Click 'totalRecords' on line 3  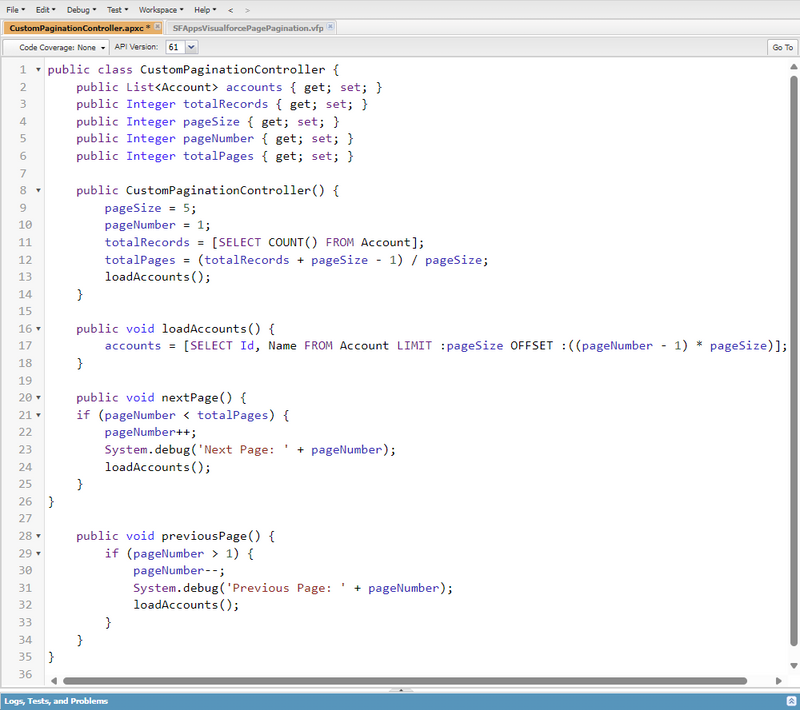coord(226,104)
